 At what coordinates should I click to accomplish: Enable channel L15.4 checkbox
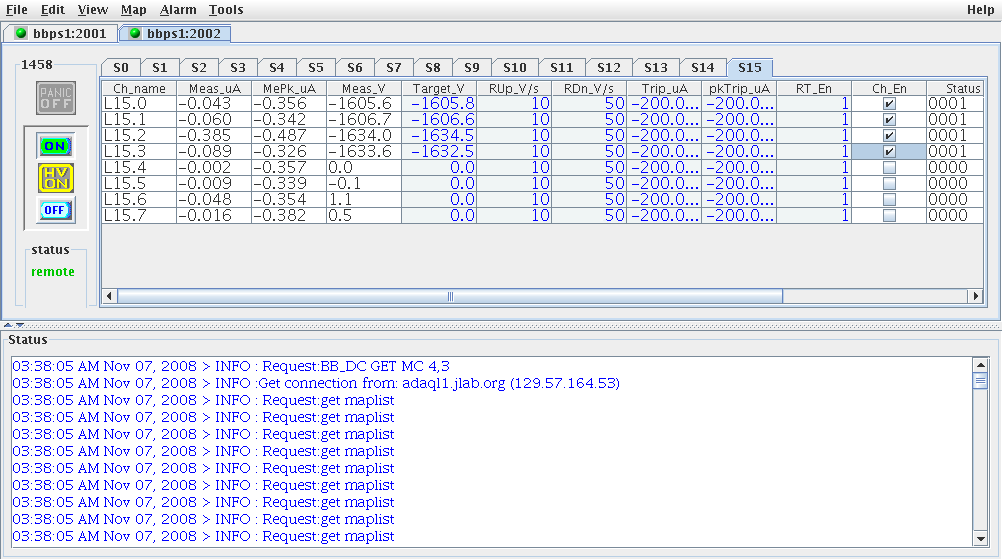pyautogui.click(x=889, y=167)
